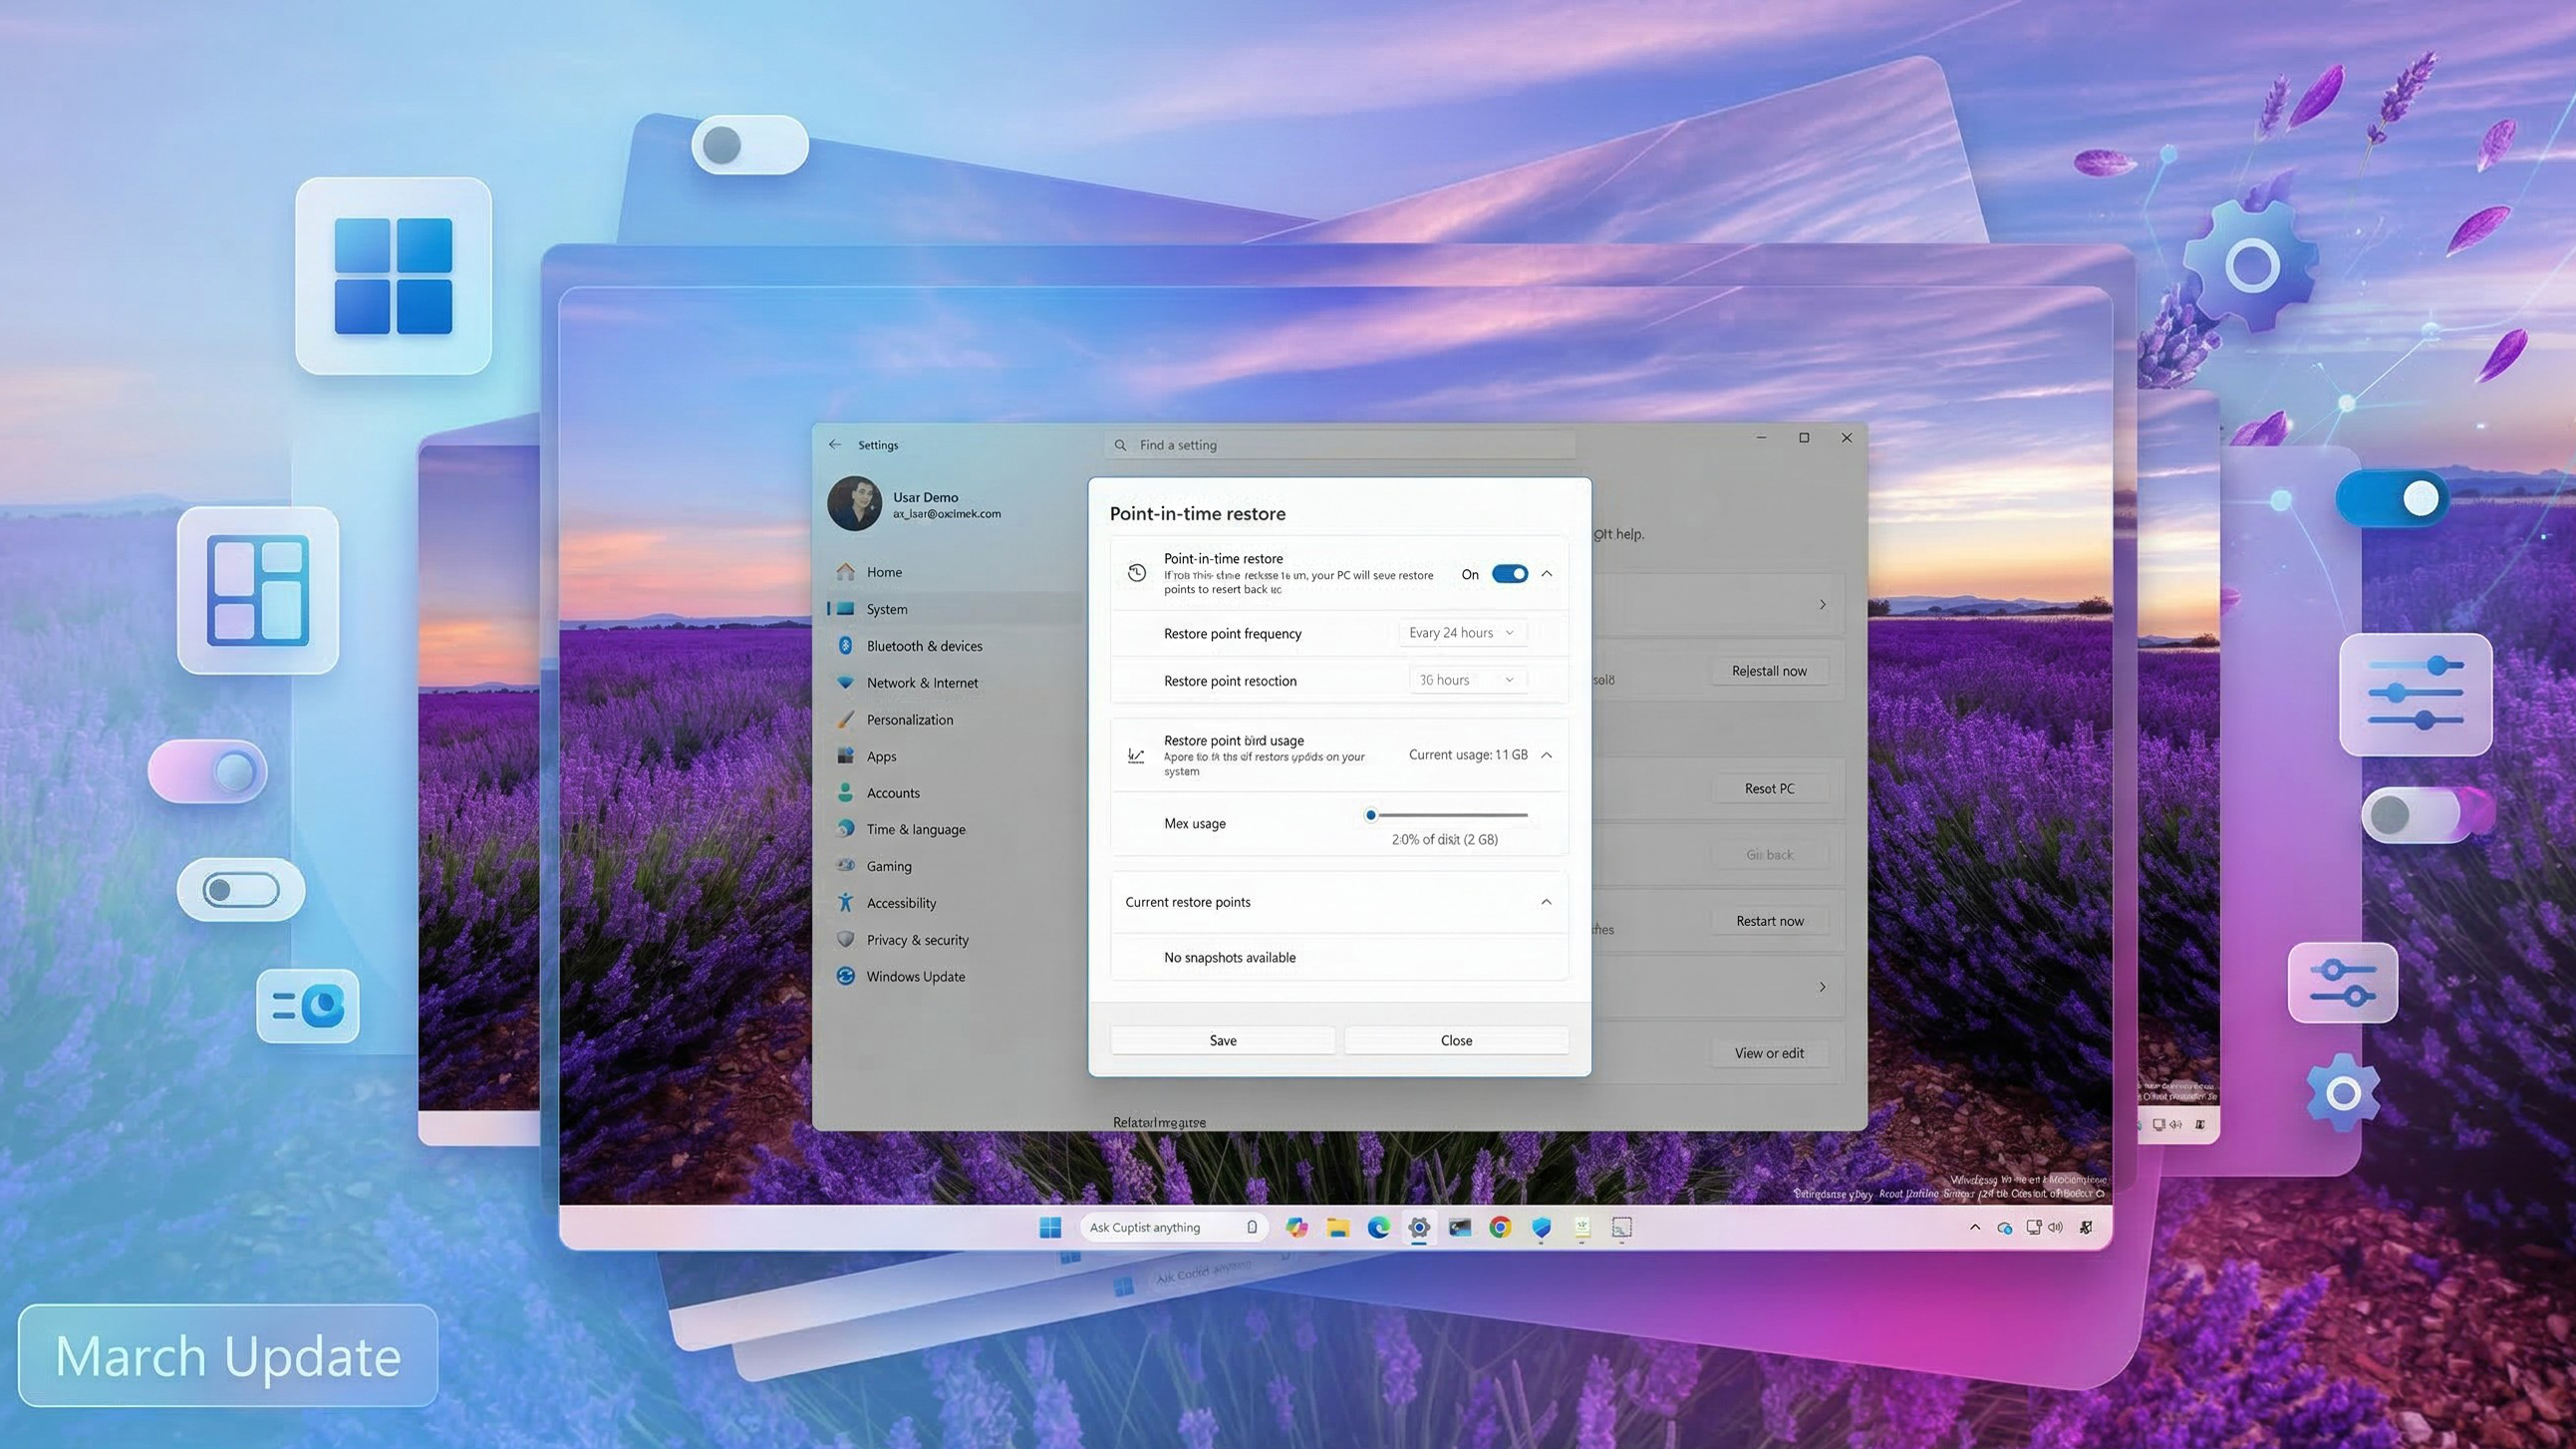This screenshot has width=2576, height=1449.
Task: Click the volume icon in system tray
Action: tap(2056, 1227)
